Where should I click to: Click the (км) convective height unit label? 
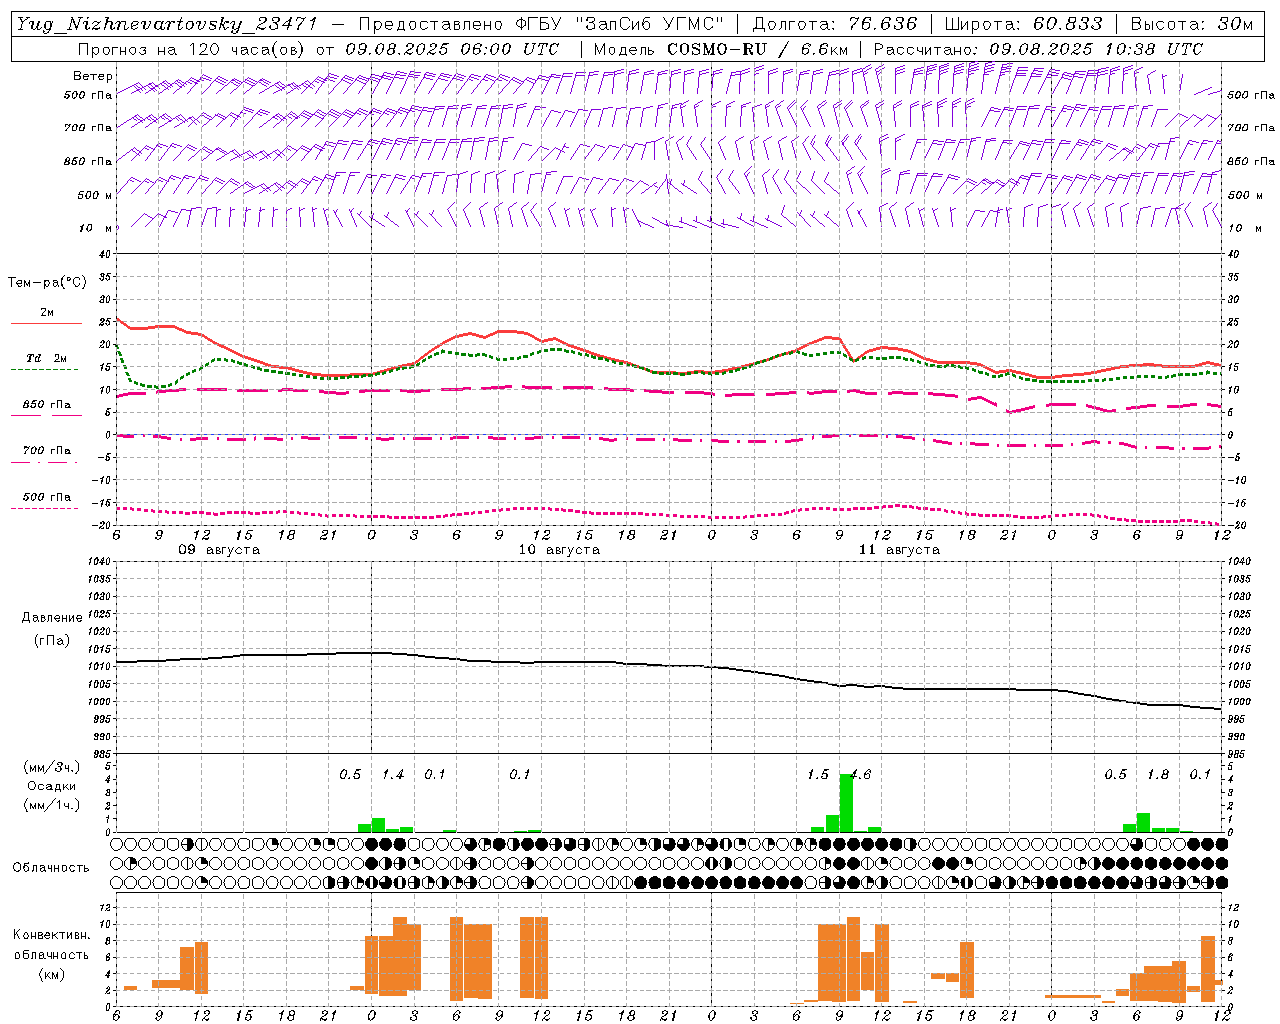[x=51, y=973]
